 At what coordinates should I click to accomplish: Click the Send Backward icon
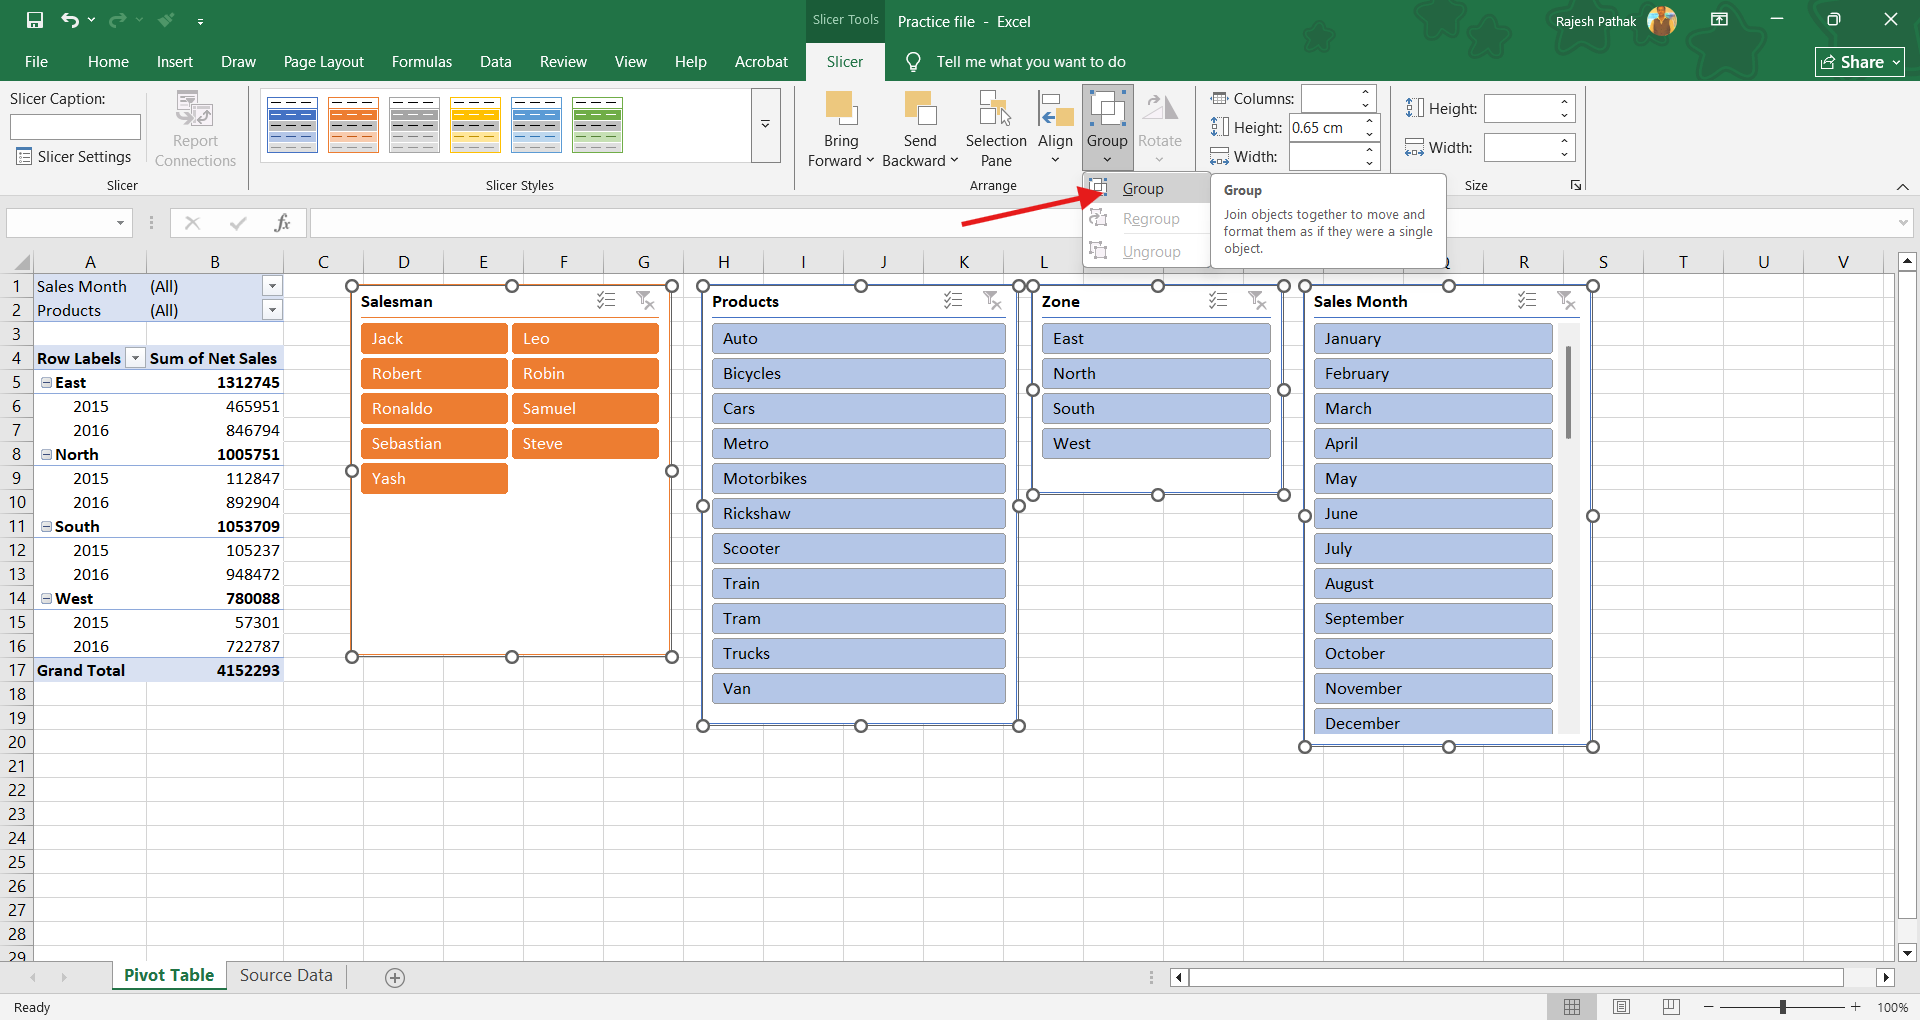919,108
